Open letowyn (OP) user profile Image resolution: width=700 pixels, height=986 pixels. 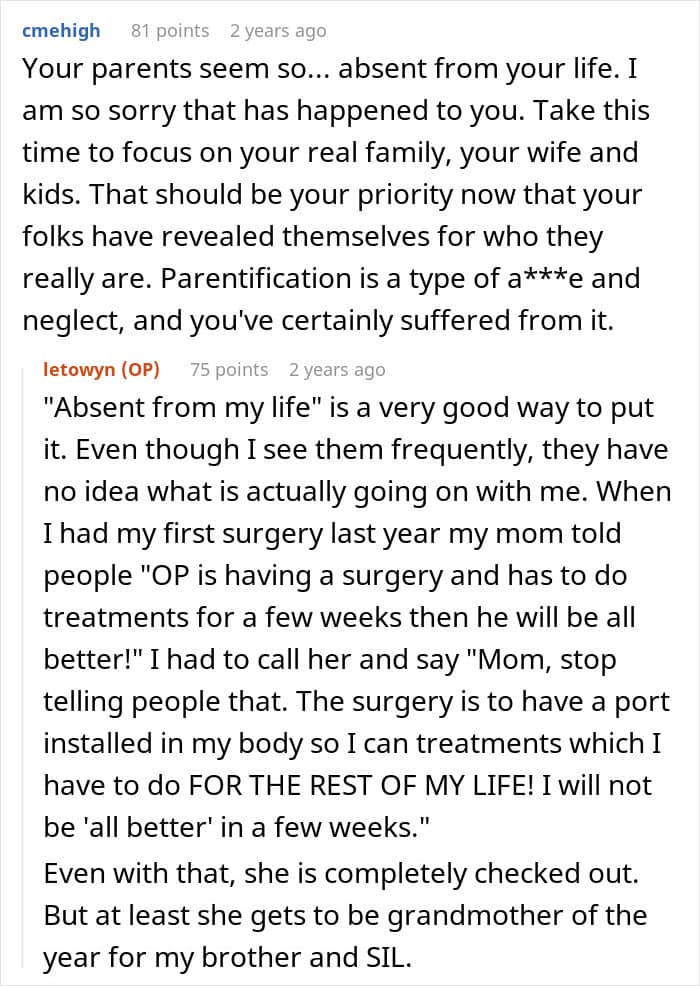101,370
